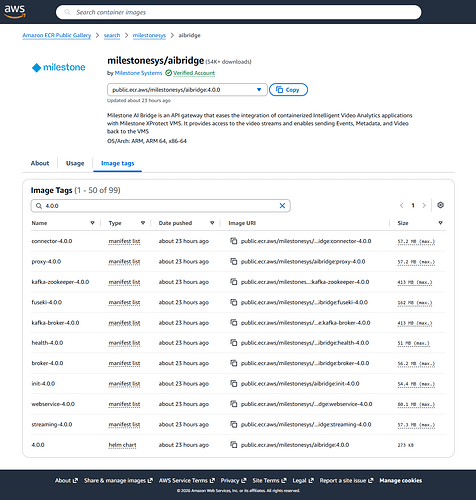The width and height of the screenshot is (476, 500).
Task: Click helm chart type for 4.0.0
Action: point(122,445)
